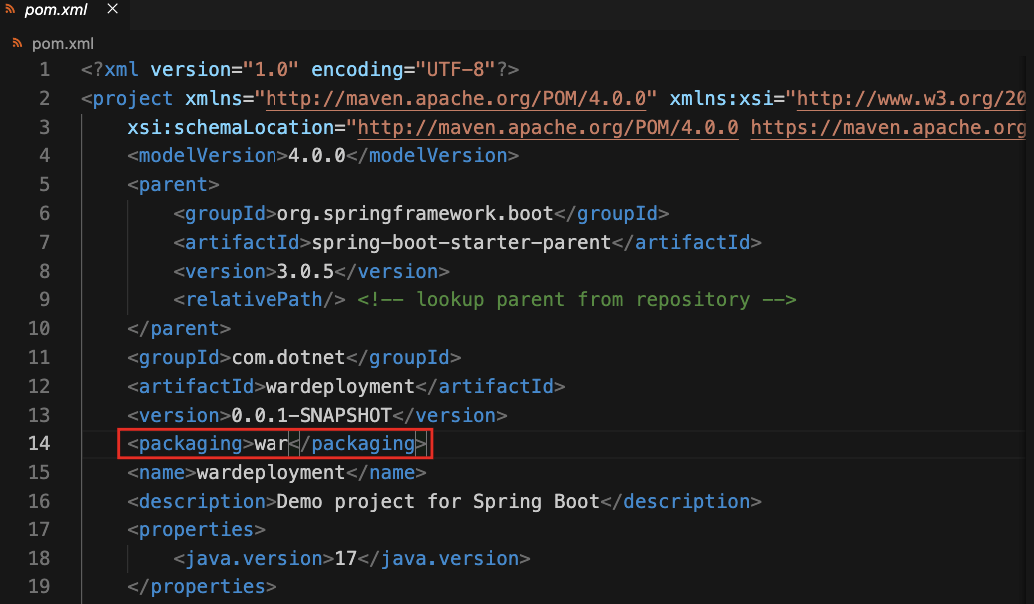Place cursor on the 'project' tag name
Image resolution: width=1034 pixels, height=604 pixels.
point(133,99)
